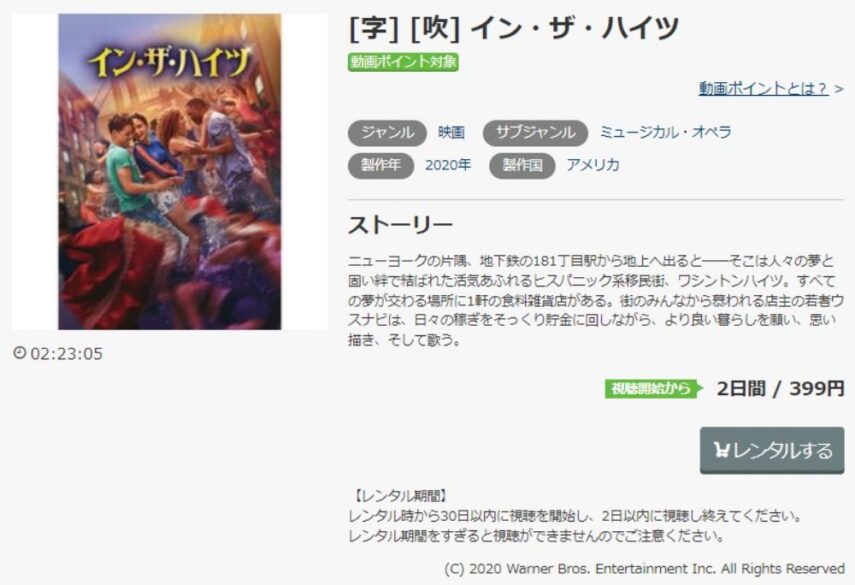This screenshot has height=585, width=855.
Task: Click the 【レンタル期間】 notice heading
Action: 400,496
